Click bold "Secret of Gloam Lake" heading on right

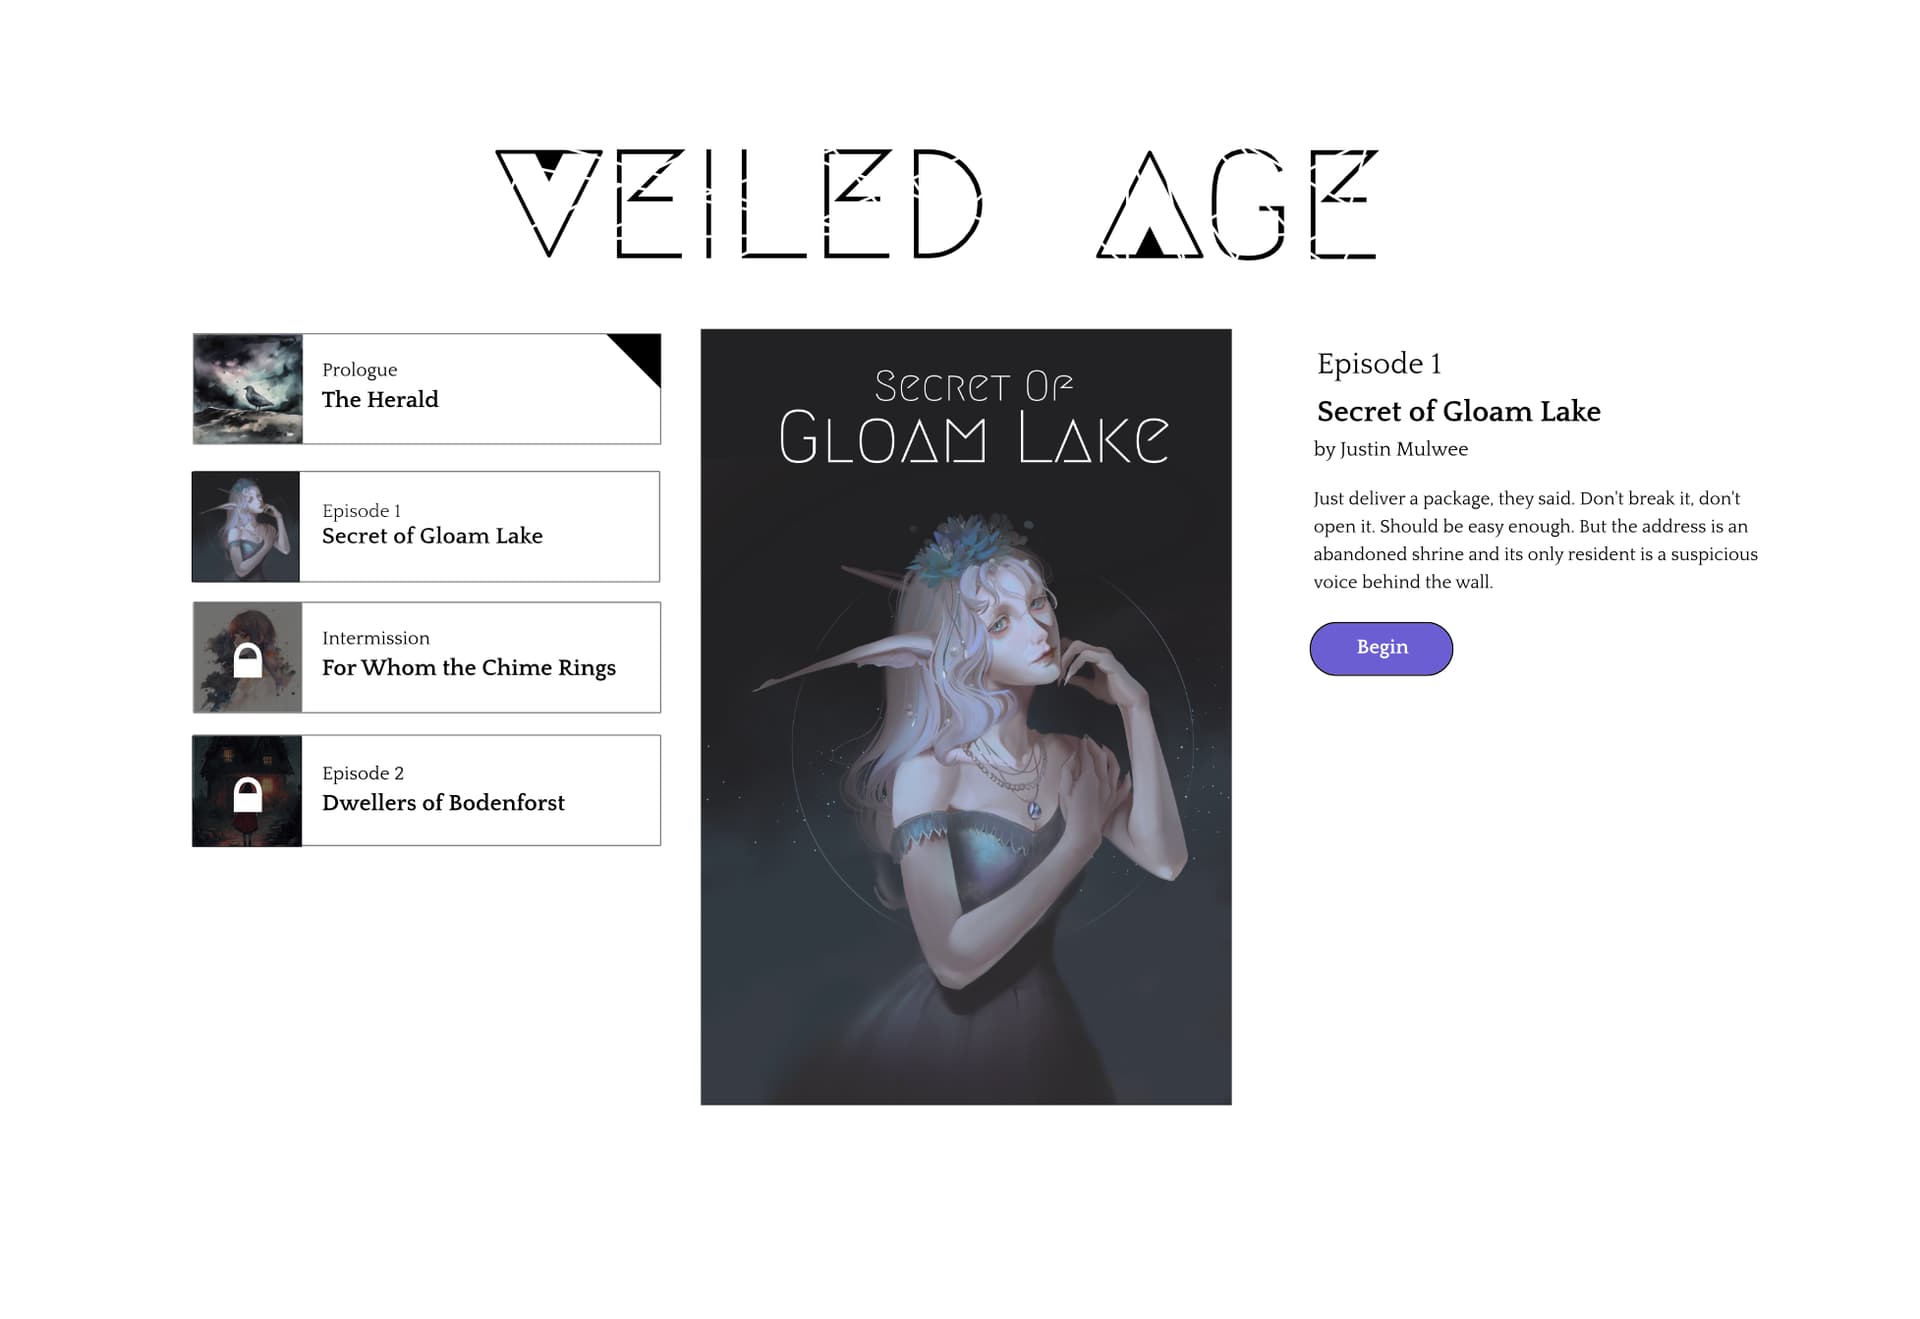1458,412
